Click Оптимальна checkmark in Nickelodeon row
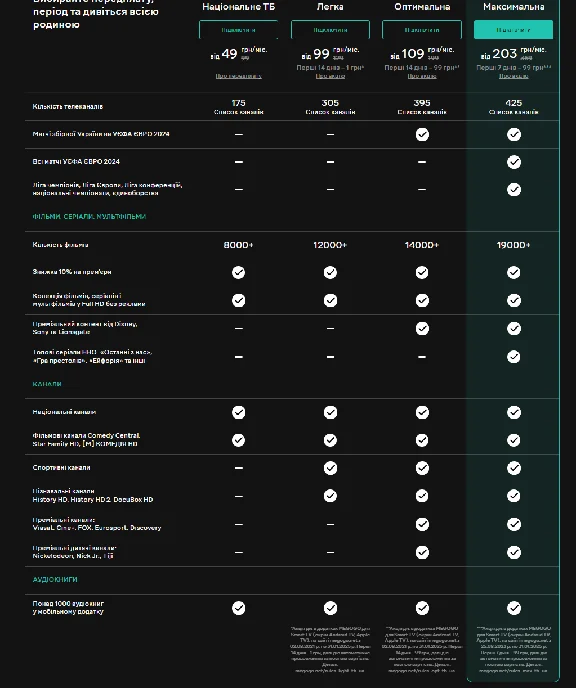 click(422, 552)
